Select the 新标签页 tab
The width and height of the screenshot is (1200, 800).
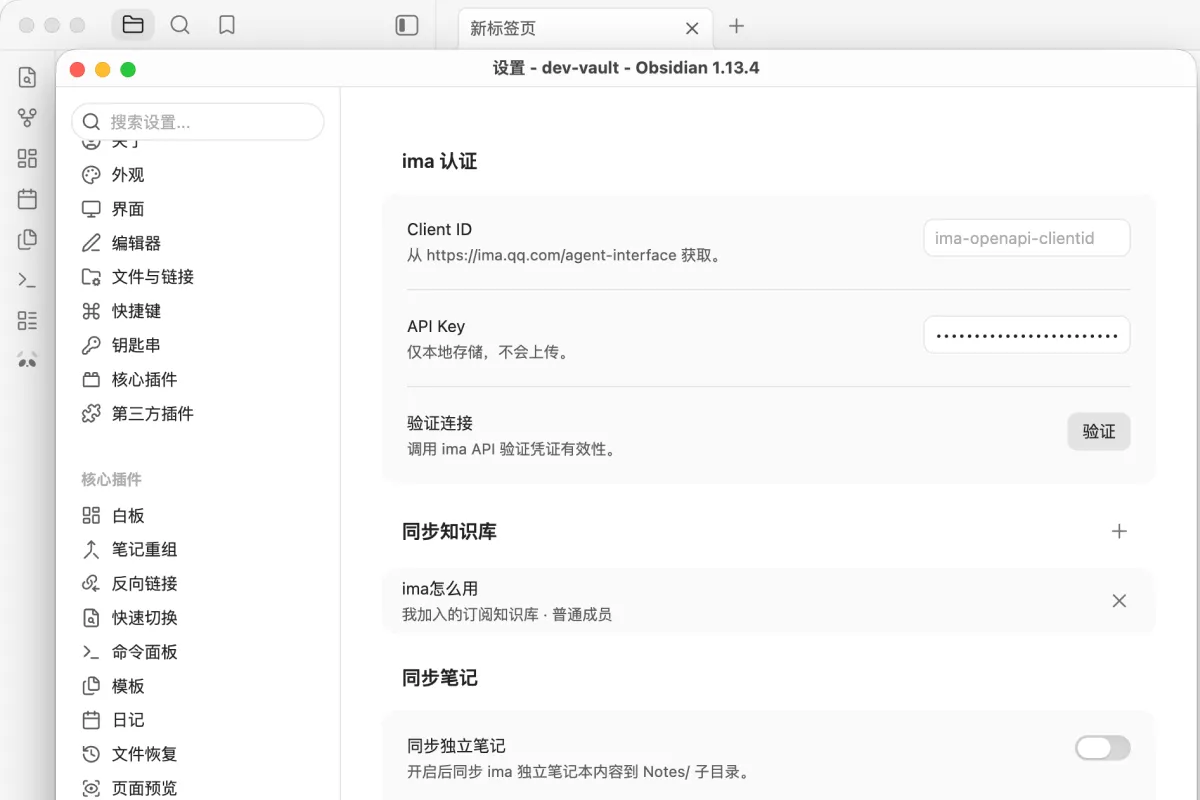(586, 28)
